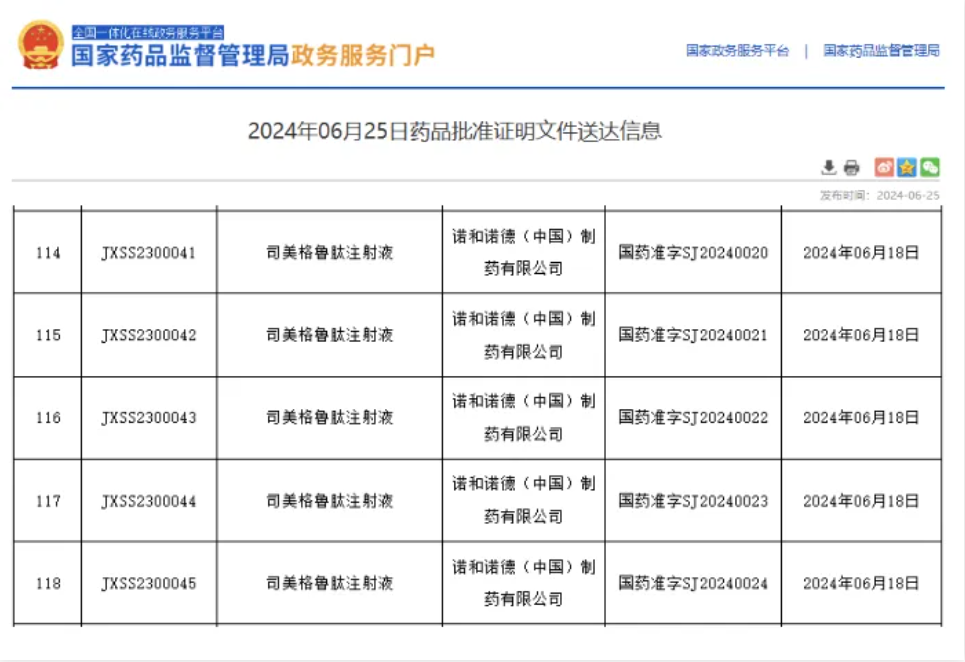Screen dimensions: 965x662
Task: Click the company name in row 114
Action: tap(524, 252)
